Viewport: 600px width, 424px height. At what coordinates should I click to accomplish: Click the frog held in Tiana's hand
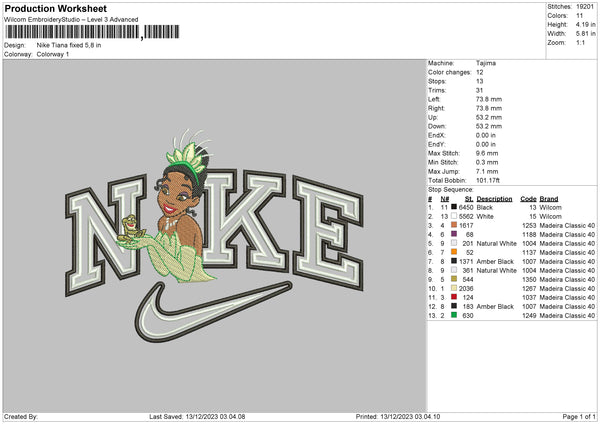(x=132, y=229)
